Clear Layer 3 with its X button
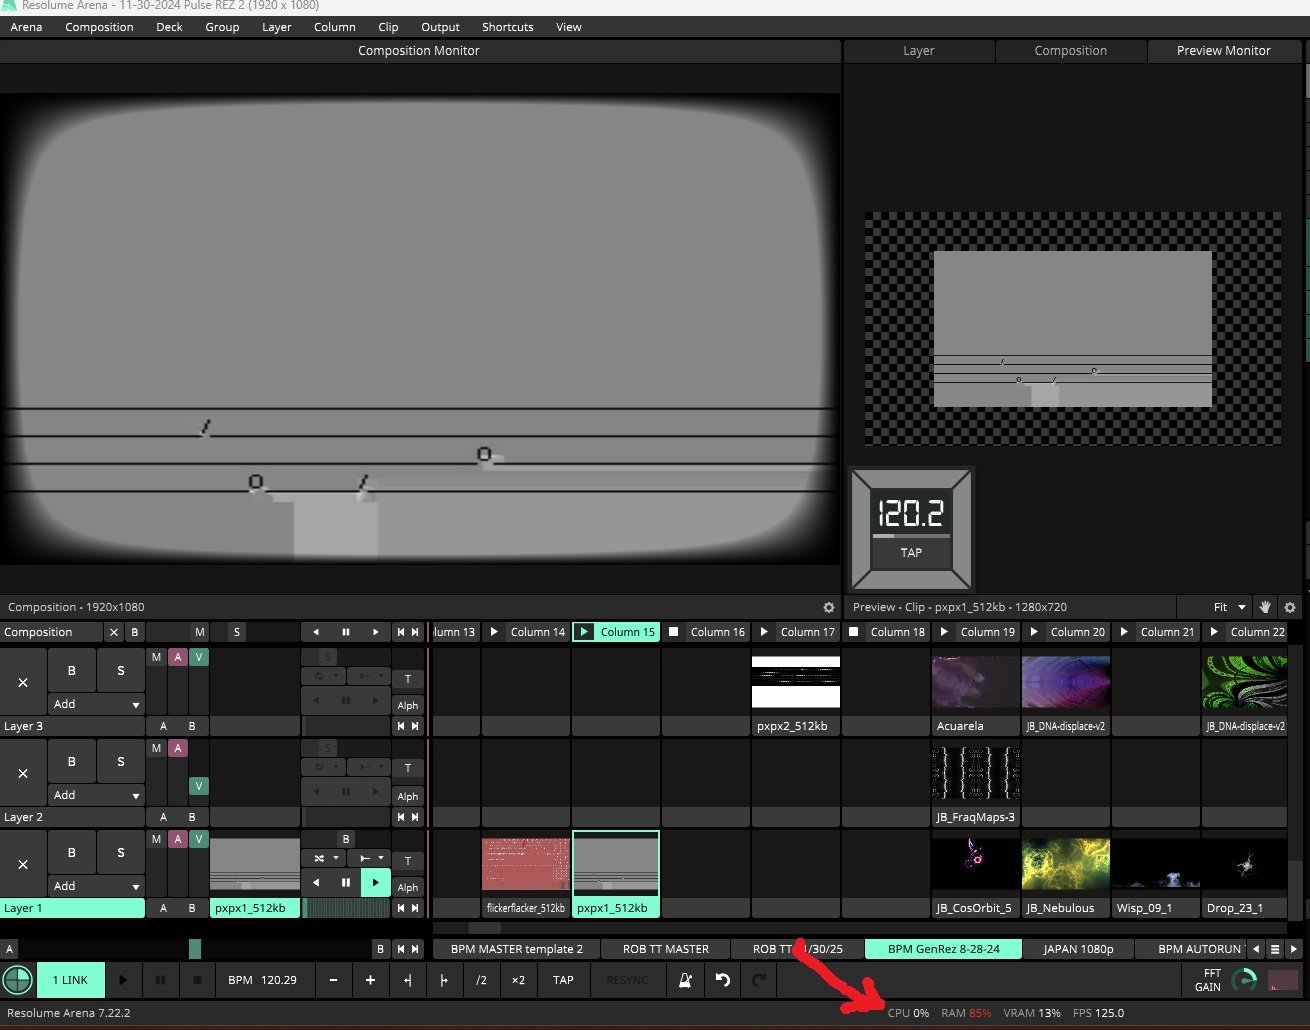1310x1030 pixels. click(x=23, y=682)
